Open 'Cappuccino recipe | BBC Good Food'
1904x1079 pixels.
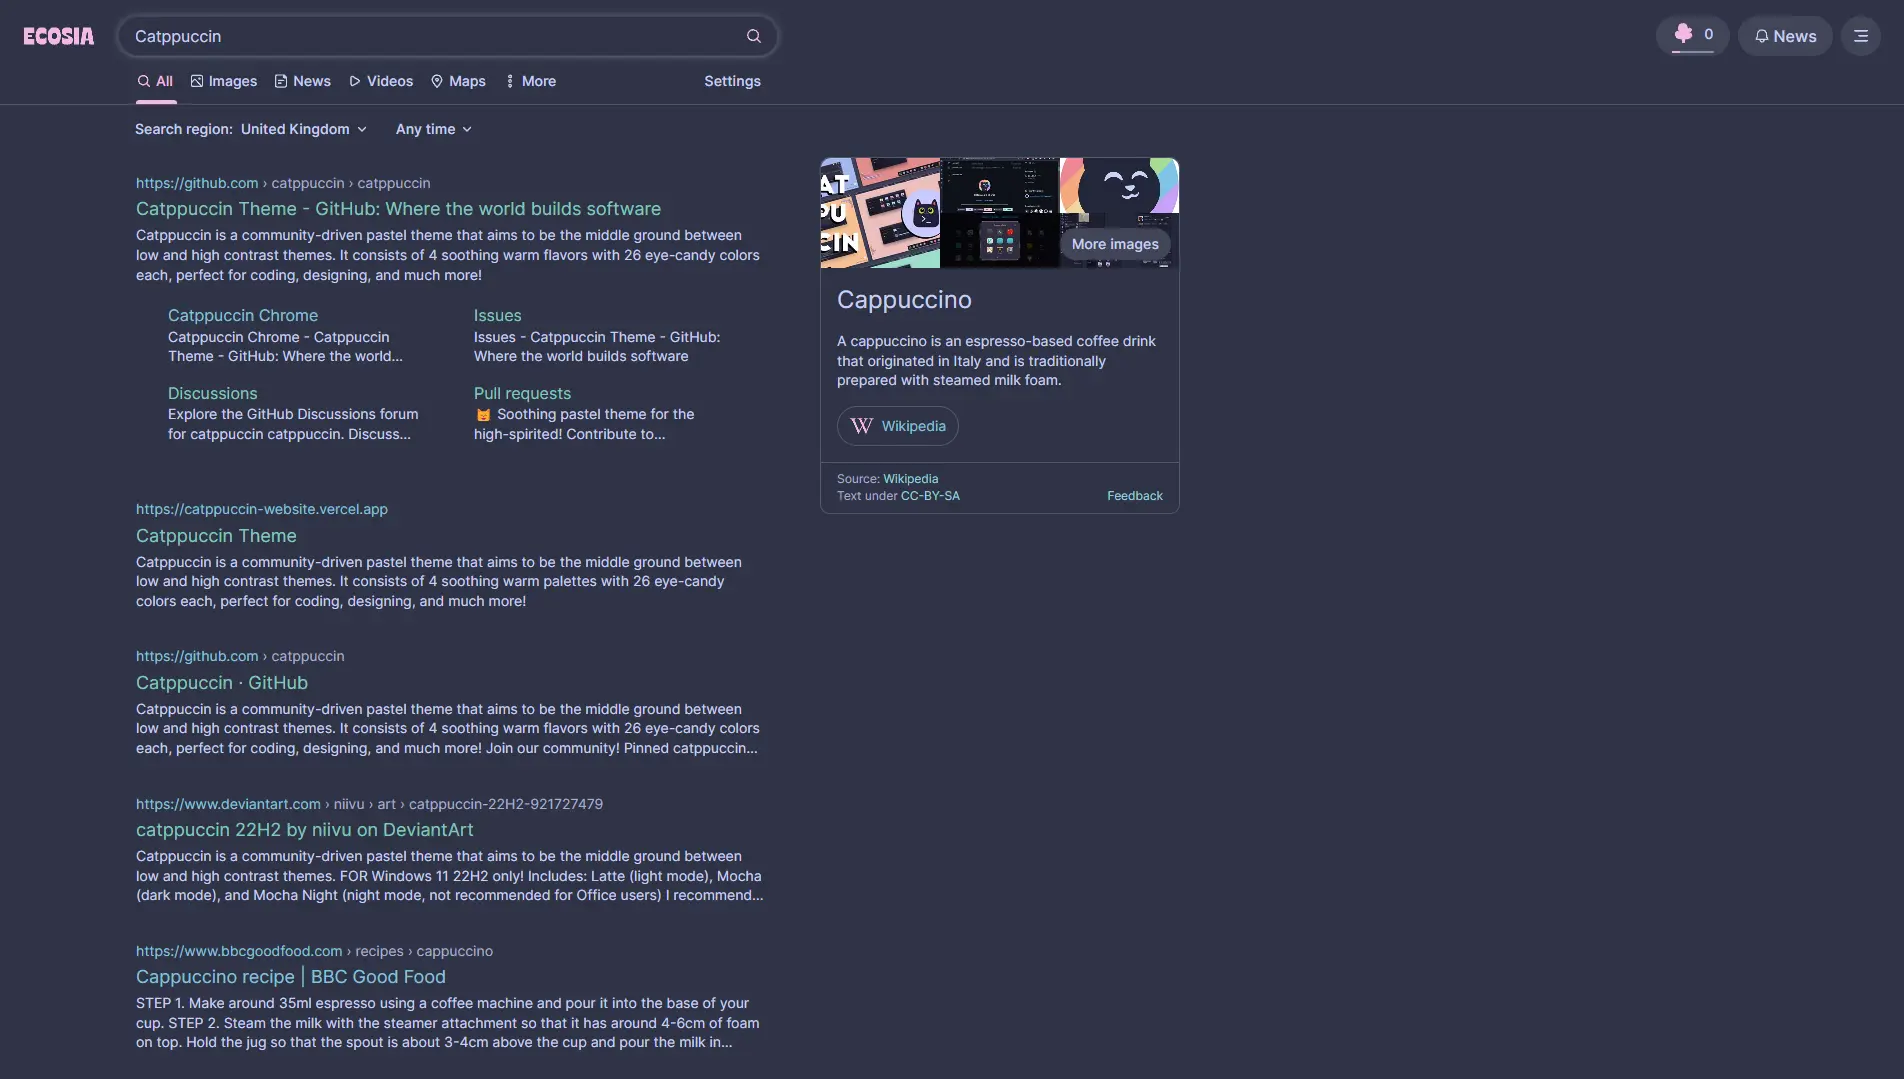click(291, 977)
